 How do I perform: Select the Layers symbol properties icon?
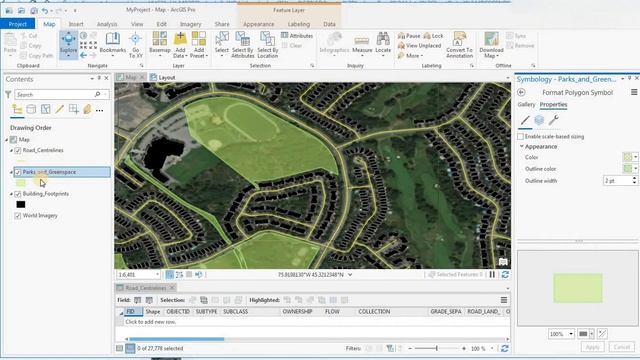point(539,120)
